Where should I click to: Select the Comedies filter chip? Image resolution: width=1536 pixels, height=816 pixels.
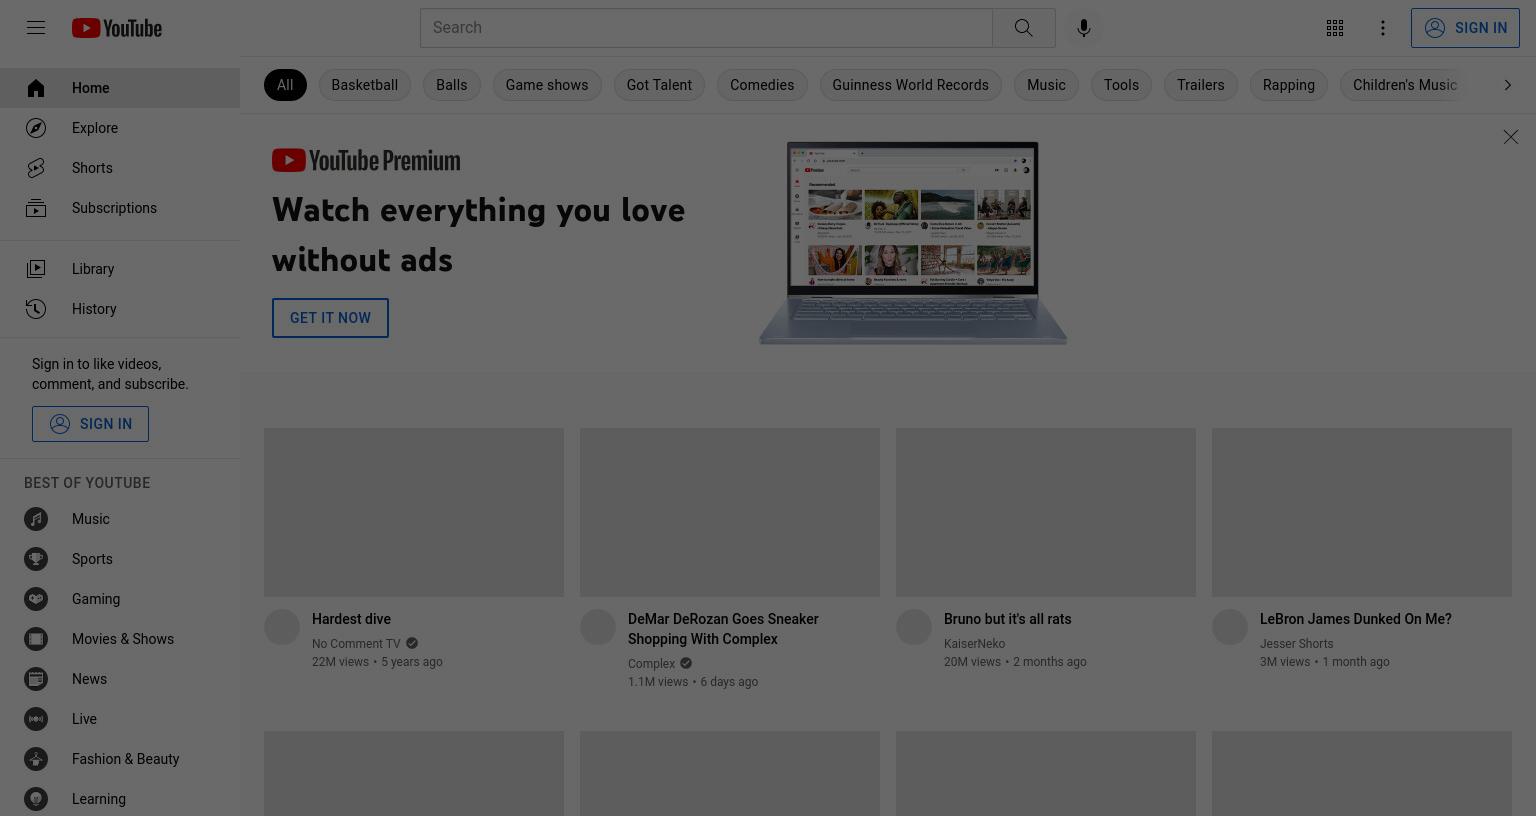coord(762,85)
